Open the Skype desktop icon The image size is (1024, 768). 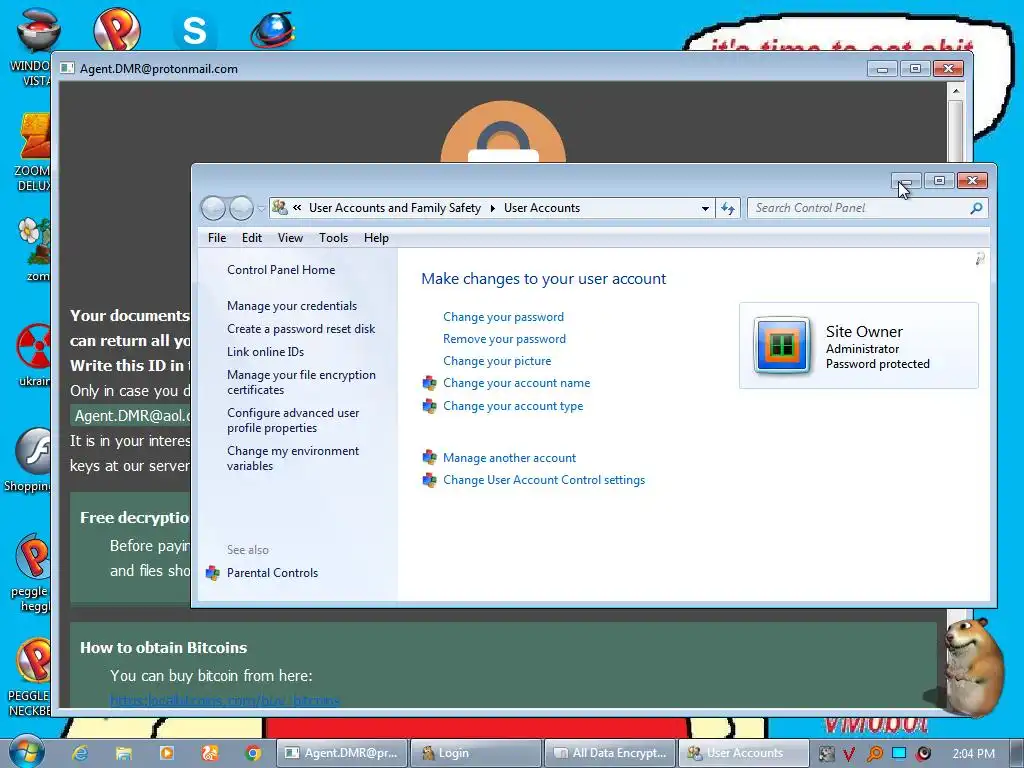tap(194, 30)
